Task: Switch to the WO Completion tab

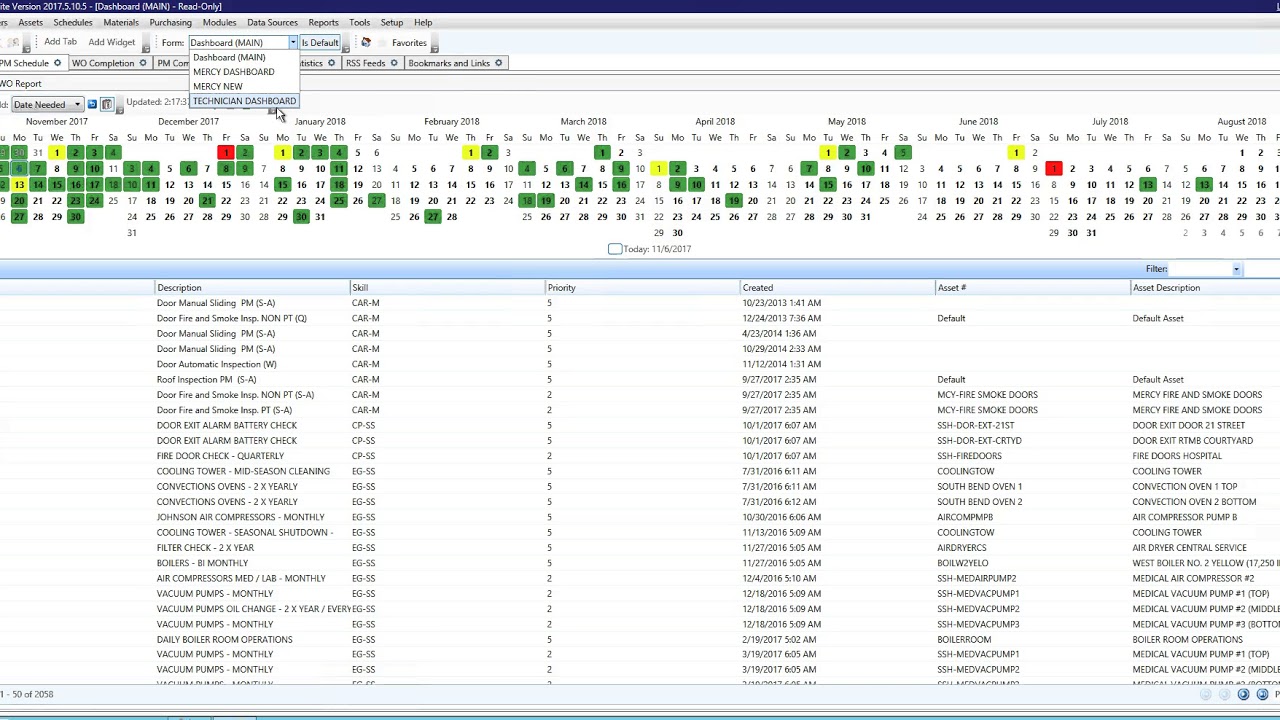Action: [102, 63]
